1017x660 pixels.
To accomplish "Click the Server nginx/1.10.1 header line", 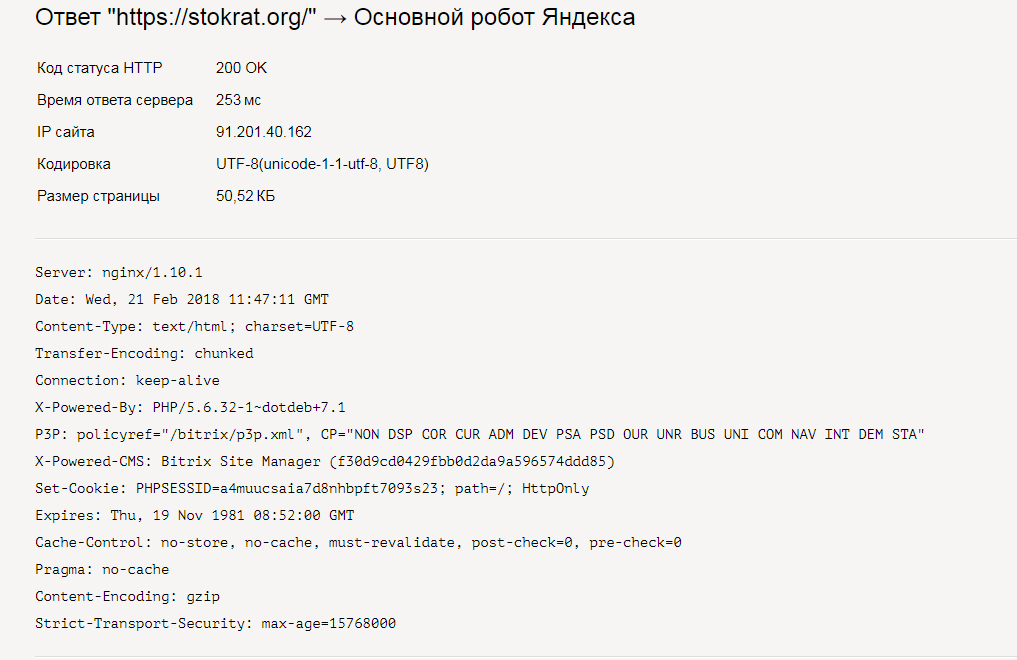I will coord(119,272).
